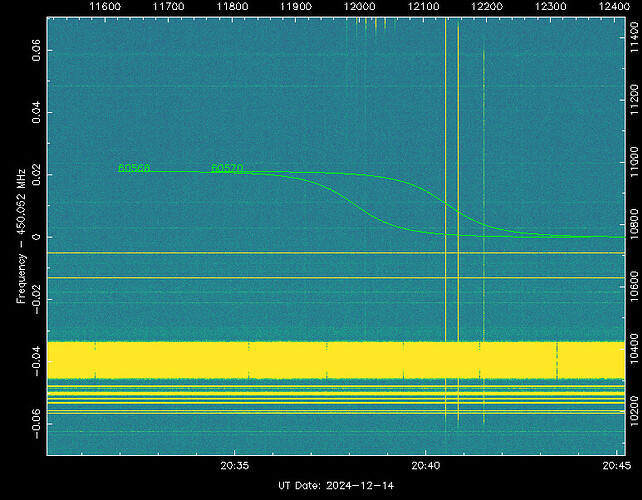
Task: Click the Frequency - 450.052 MHz axis title
Action: (x=21, y=236)
